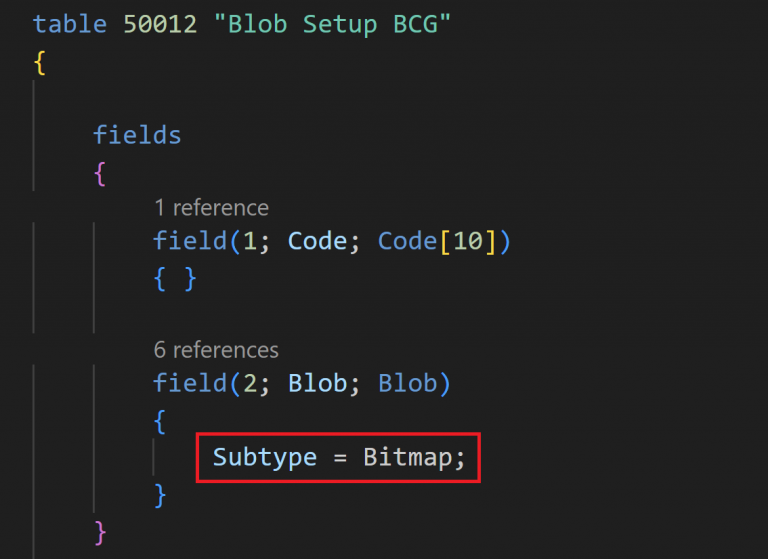
Task: Click the magenta opening brace under fields
Action: pyautogui.click(x=100, y=172)
